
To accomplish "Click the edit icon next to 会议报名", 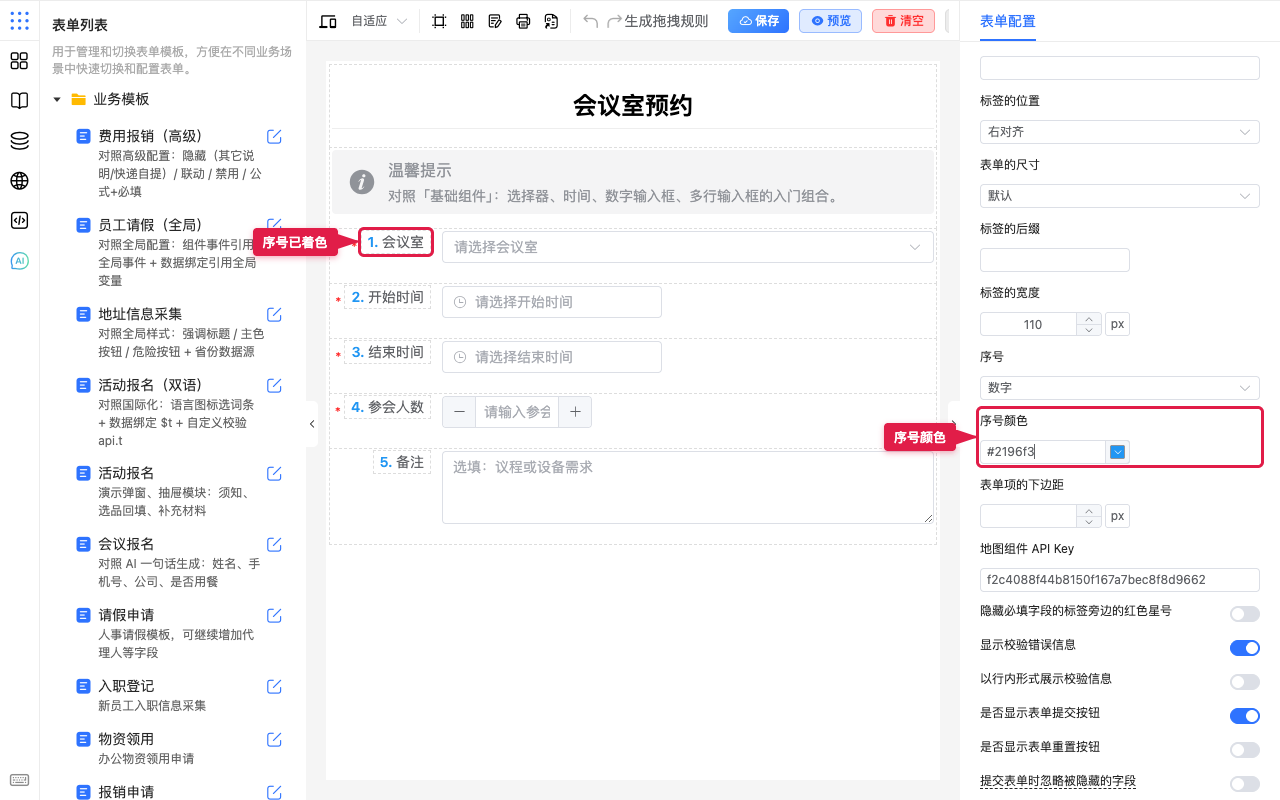I will click(x=274, y=545).
